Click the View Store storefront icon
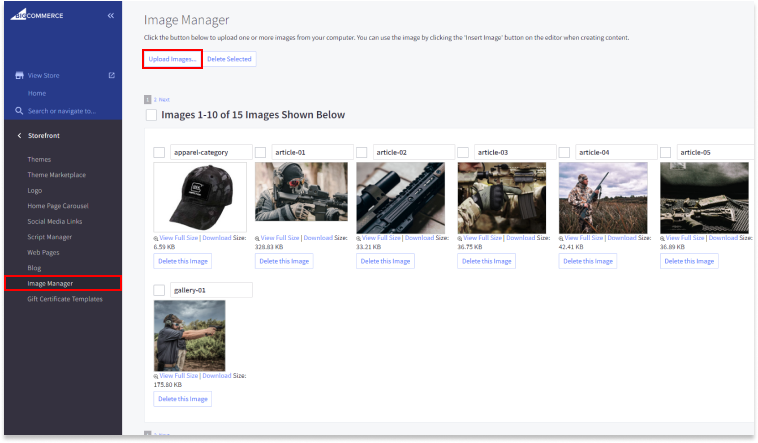This screenshot has height=443, width=758. click(x=19, y=75)
